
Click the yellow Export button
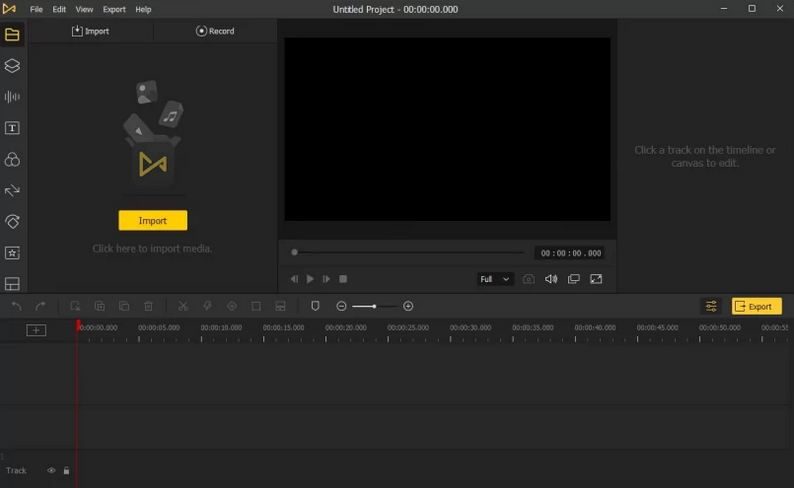tap(757, 306)
